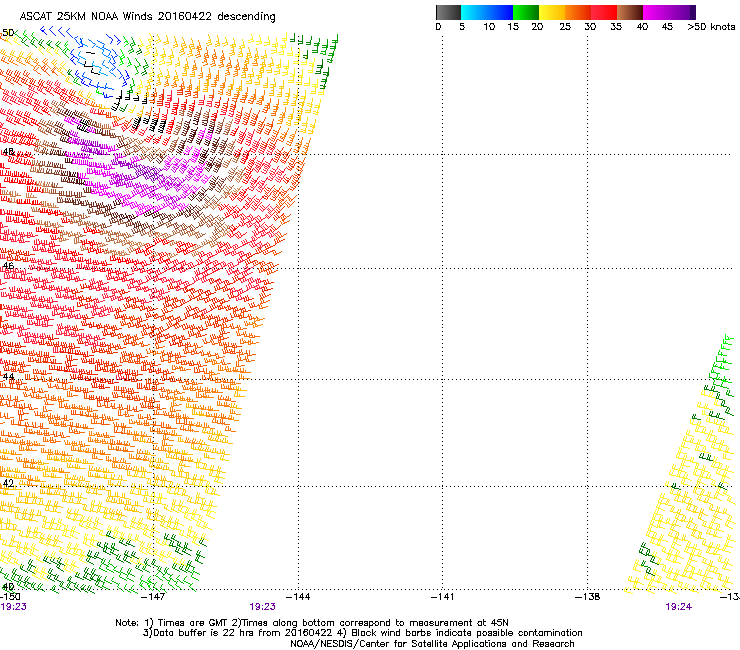This screenshot has width=740, height=650.
Task: Click the magenta 40-45 knots legend segment
Action: [x=656, y=12]
